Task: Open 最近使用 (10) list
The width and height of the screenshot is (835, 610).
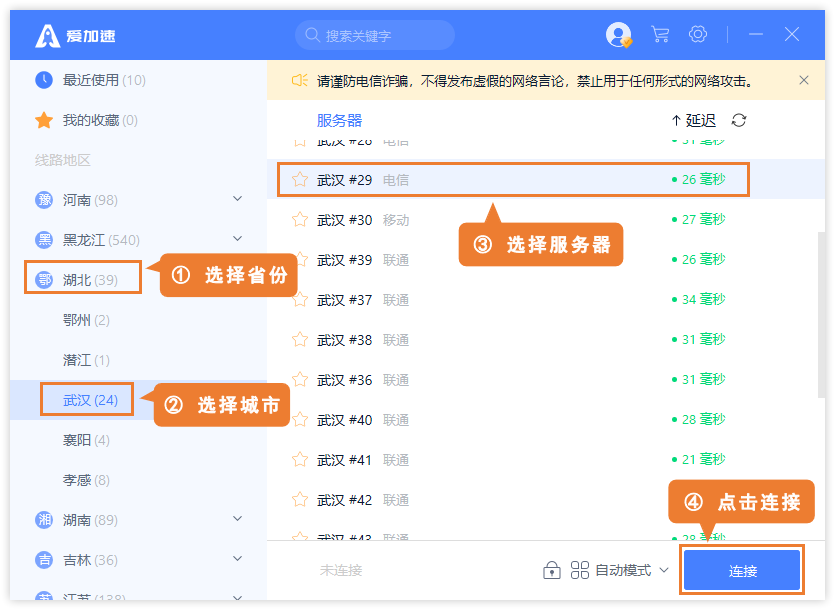Action: coord(104,80)
